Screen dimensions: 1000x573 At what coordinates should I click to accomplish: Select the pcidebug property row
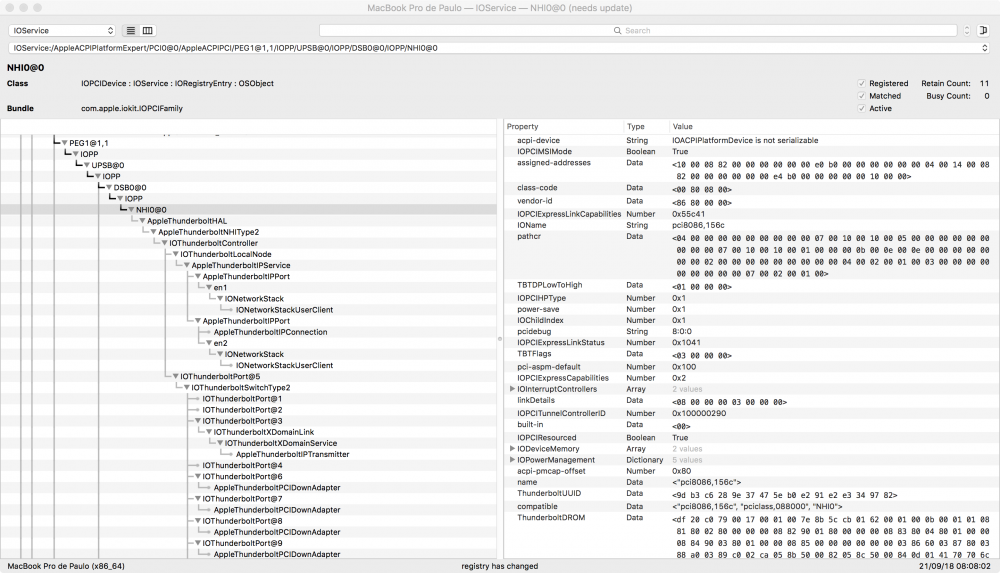point(751,332)
